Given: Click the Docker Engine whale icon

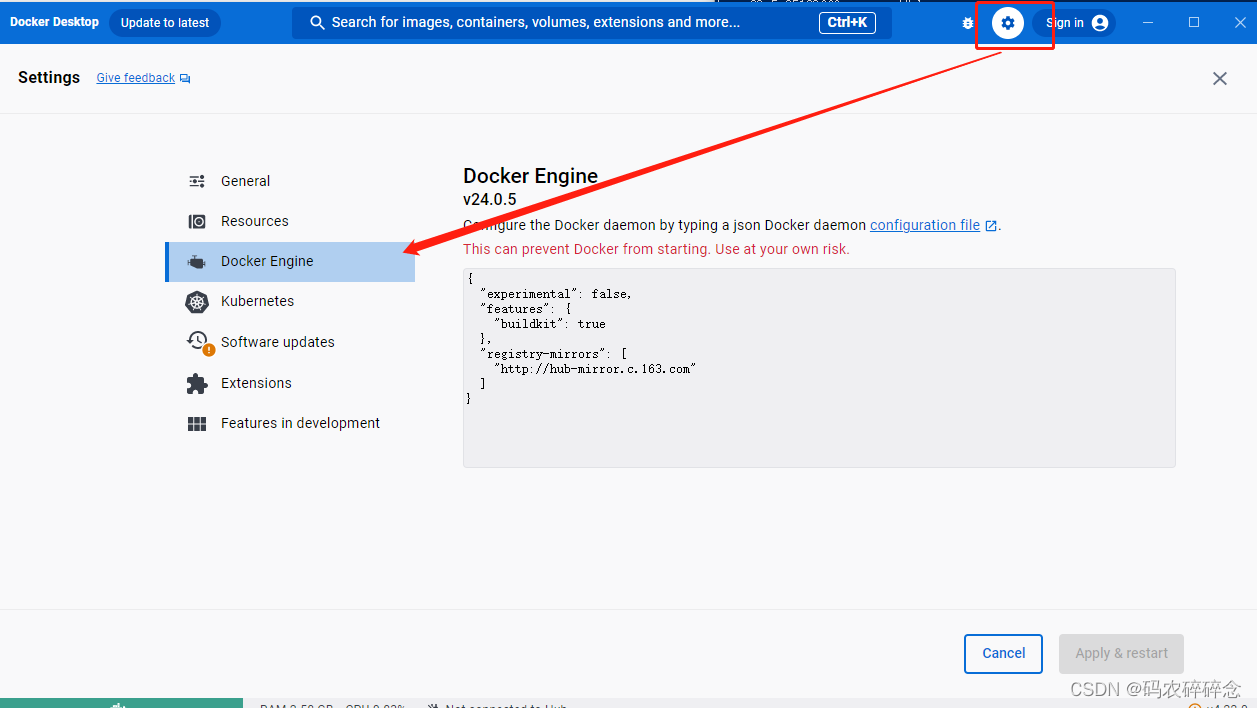Looking at the screenshot, I should click(197, 261).
